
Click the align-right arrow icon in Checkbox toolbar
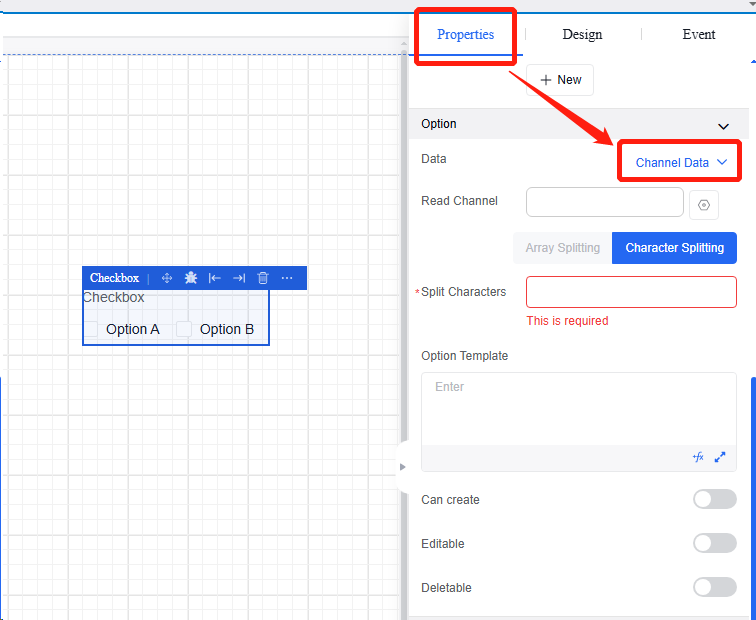239,278
